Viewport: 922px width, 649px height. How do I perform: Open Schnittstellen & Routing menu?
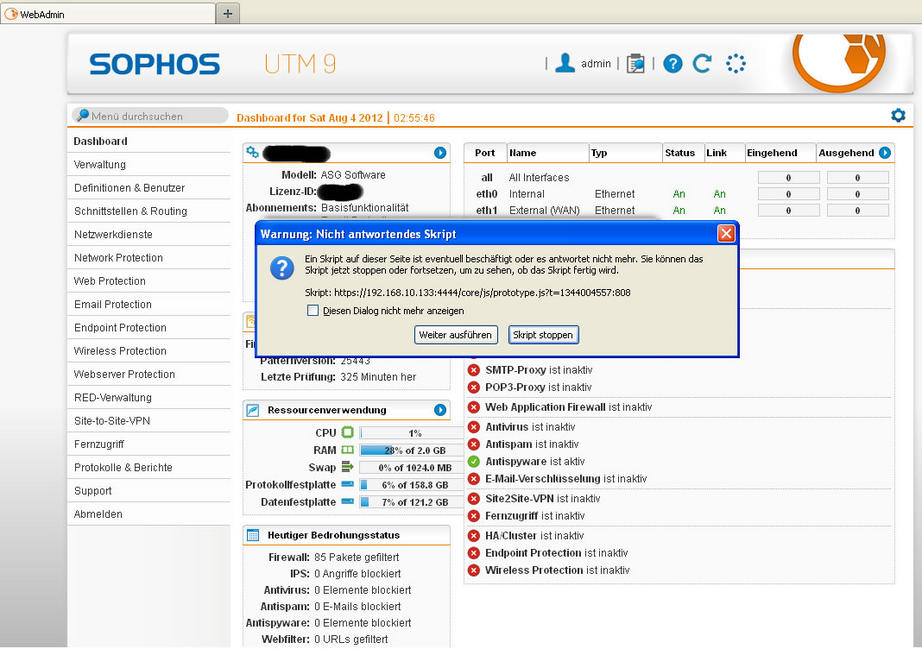(x=149, y=211)
